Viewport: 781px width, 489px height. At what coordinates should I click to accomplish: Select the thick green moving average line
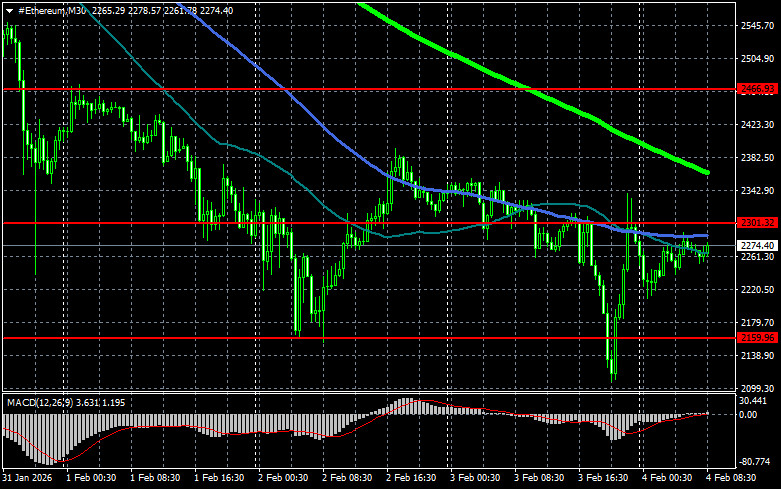coord(529,90)
